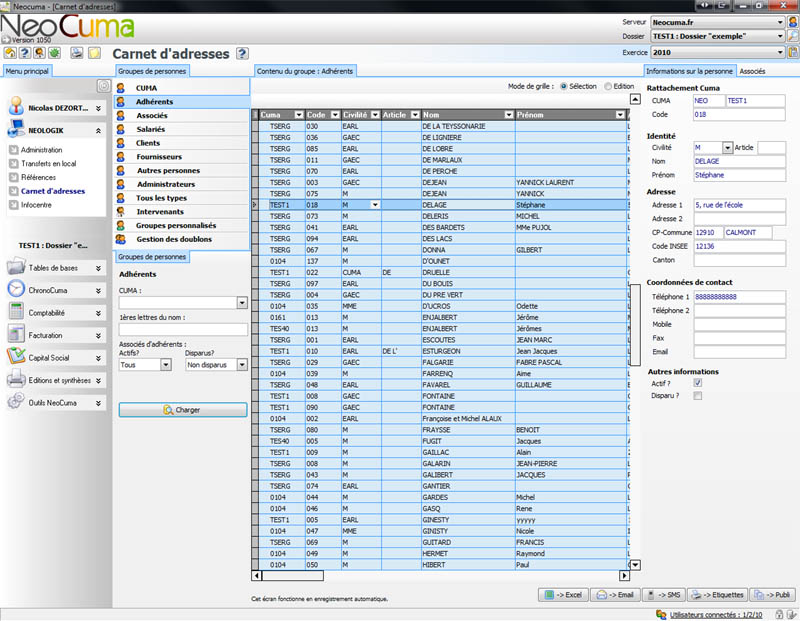Click the Nicolas DEZORT user icon
The width and height of the screenshot is (800, 621).
16,106
